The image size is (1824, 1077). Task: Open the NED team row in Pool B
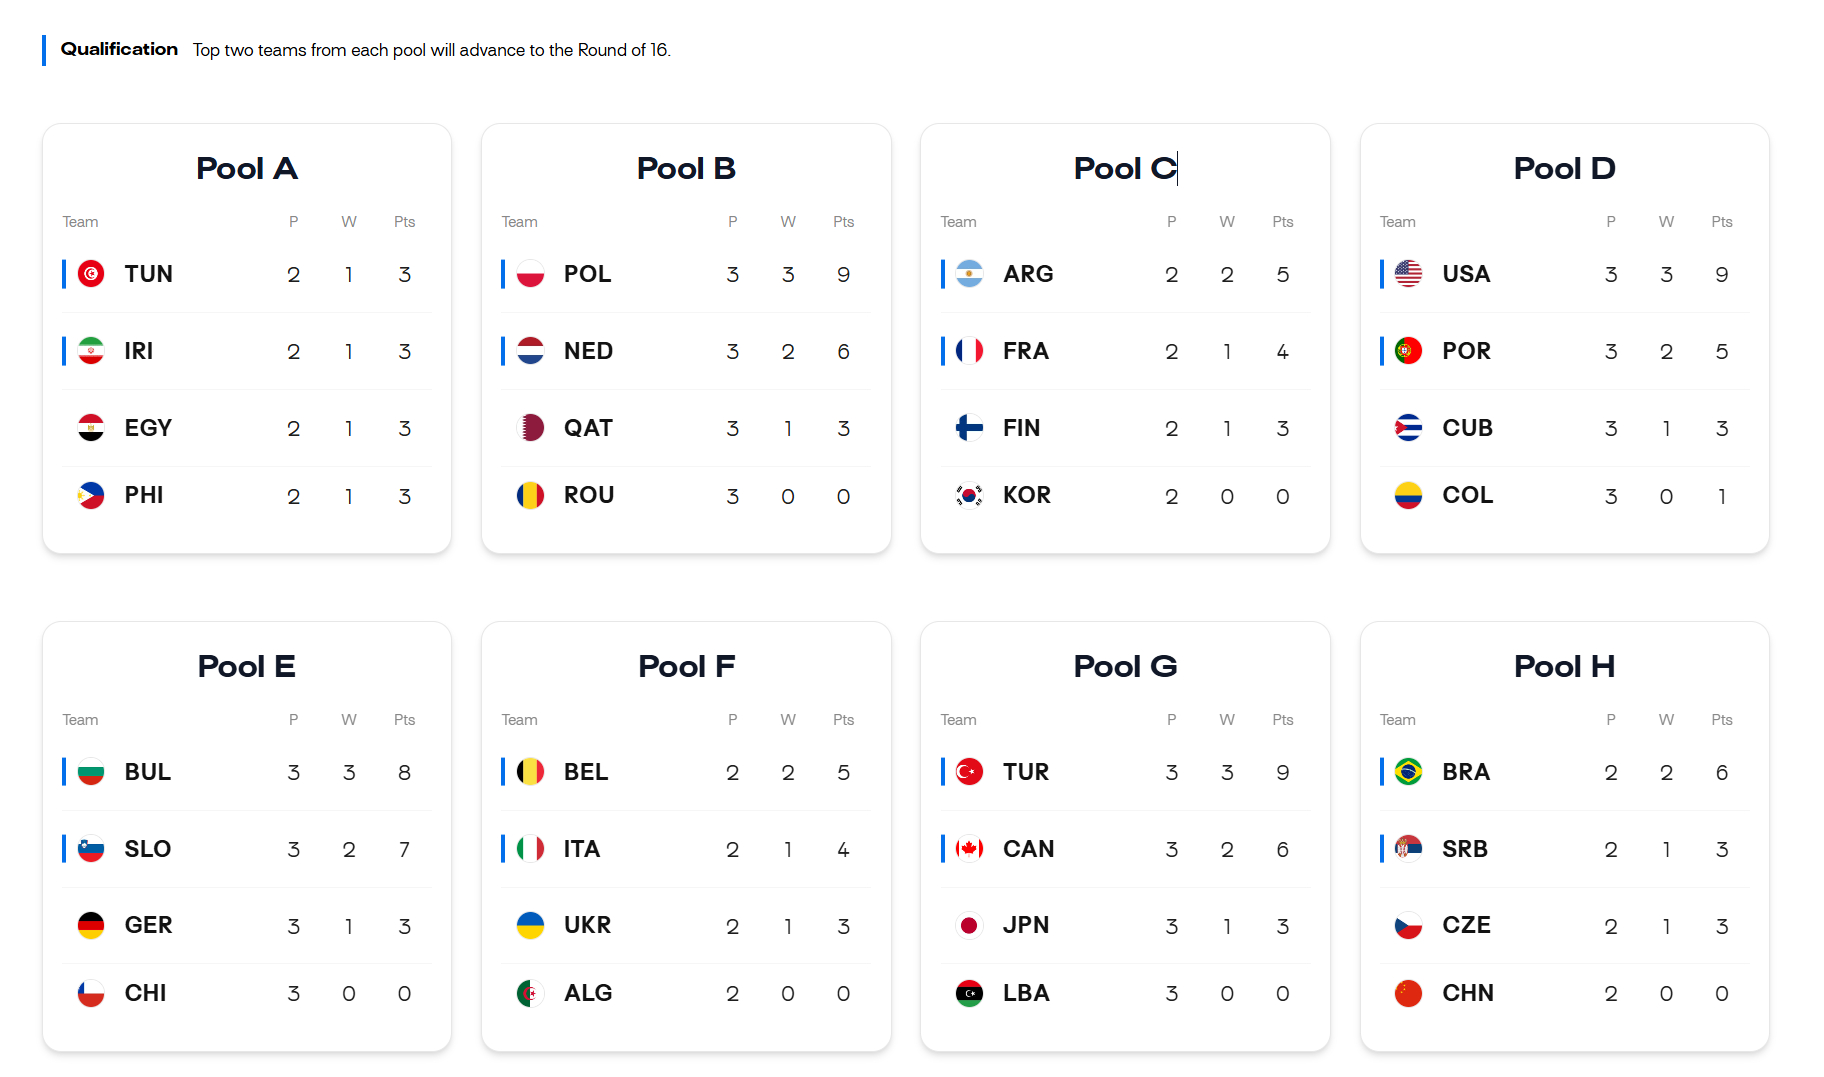click(686, 351)
